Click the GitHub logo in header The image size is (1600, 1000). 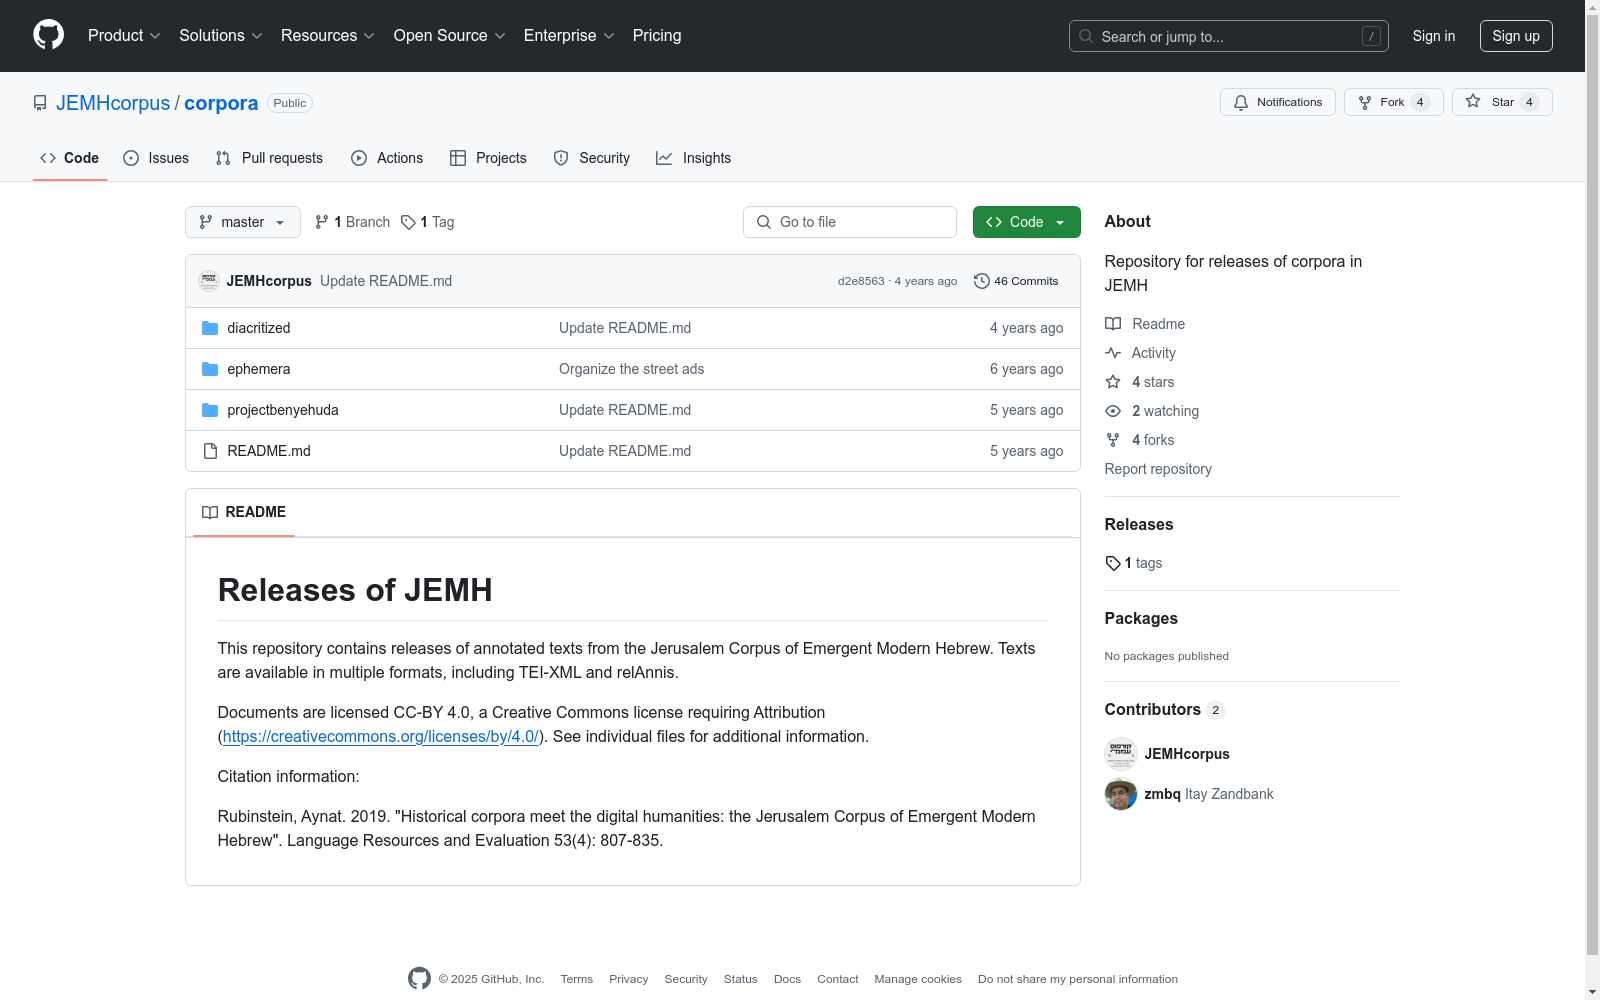click(x=48, y=35)
